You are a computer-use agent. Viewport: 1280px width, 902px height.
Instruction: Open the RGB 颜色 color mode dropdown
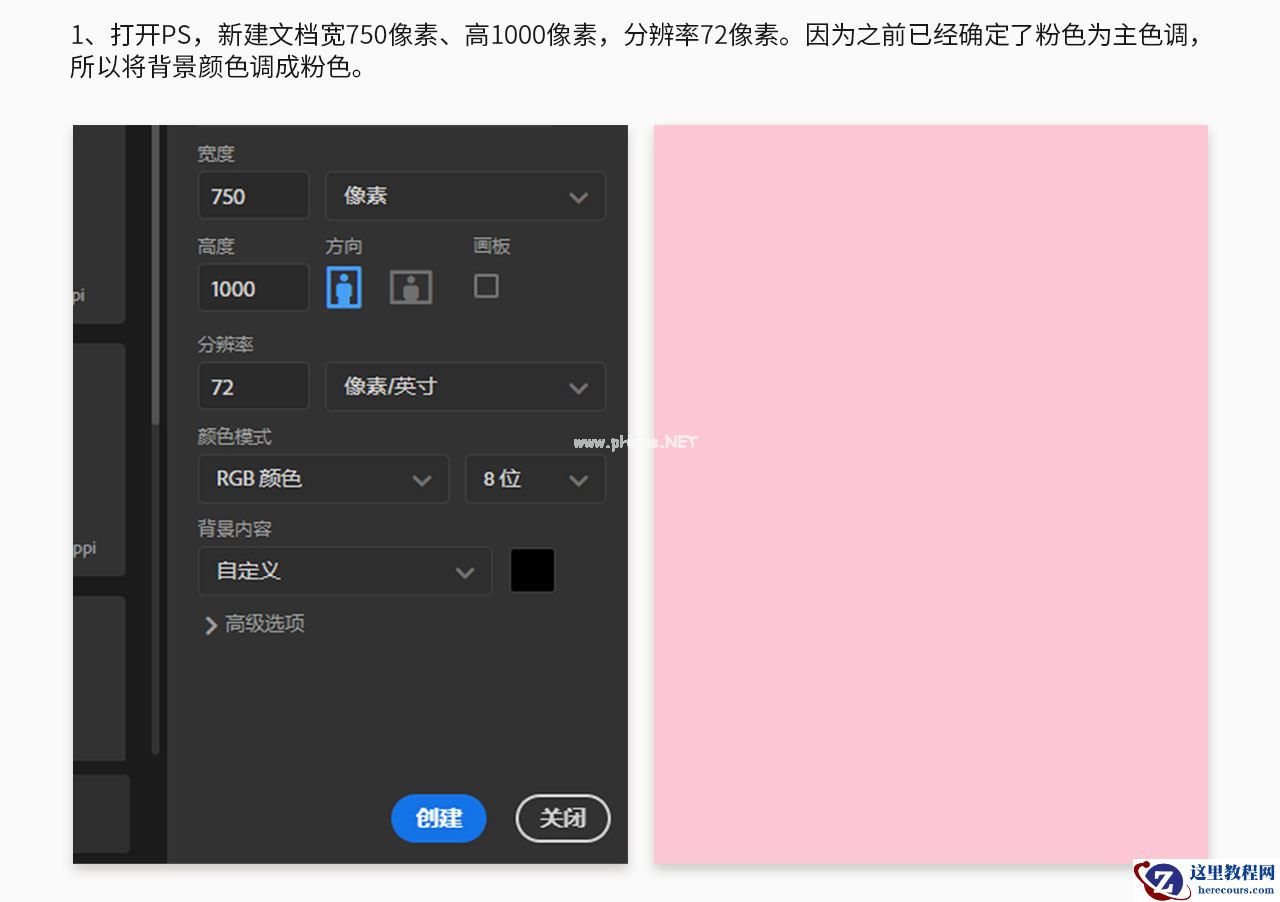[323, 479]
